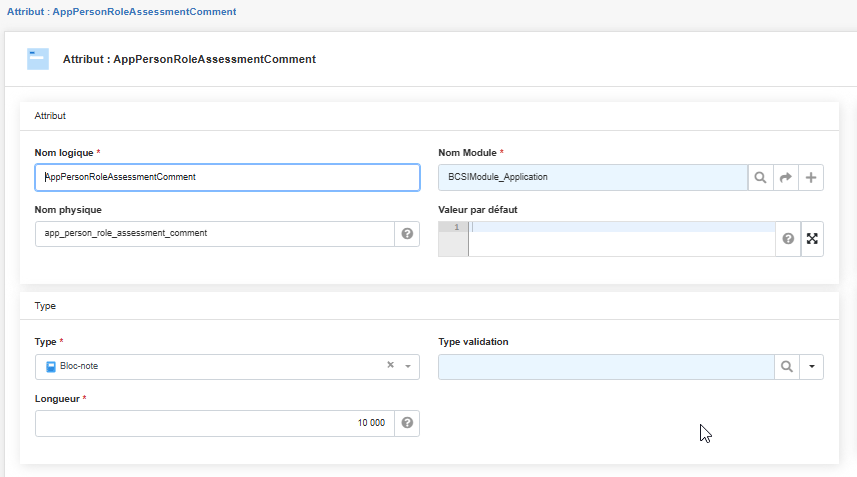Open the Type validation dropdown caret

click(x=811, y=367)
